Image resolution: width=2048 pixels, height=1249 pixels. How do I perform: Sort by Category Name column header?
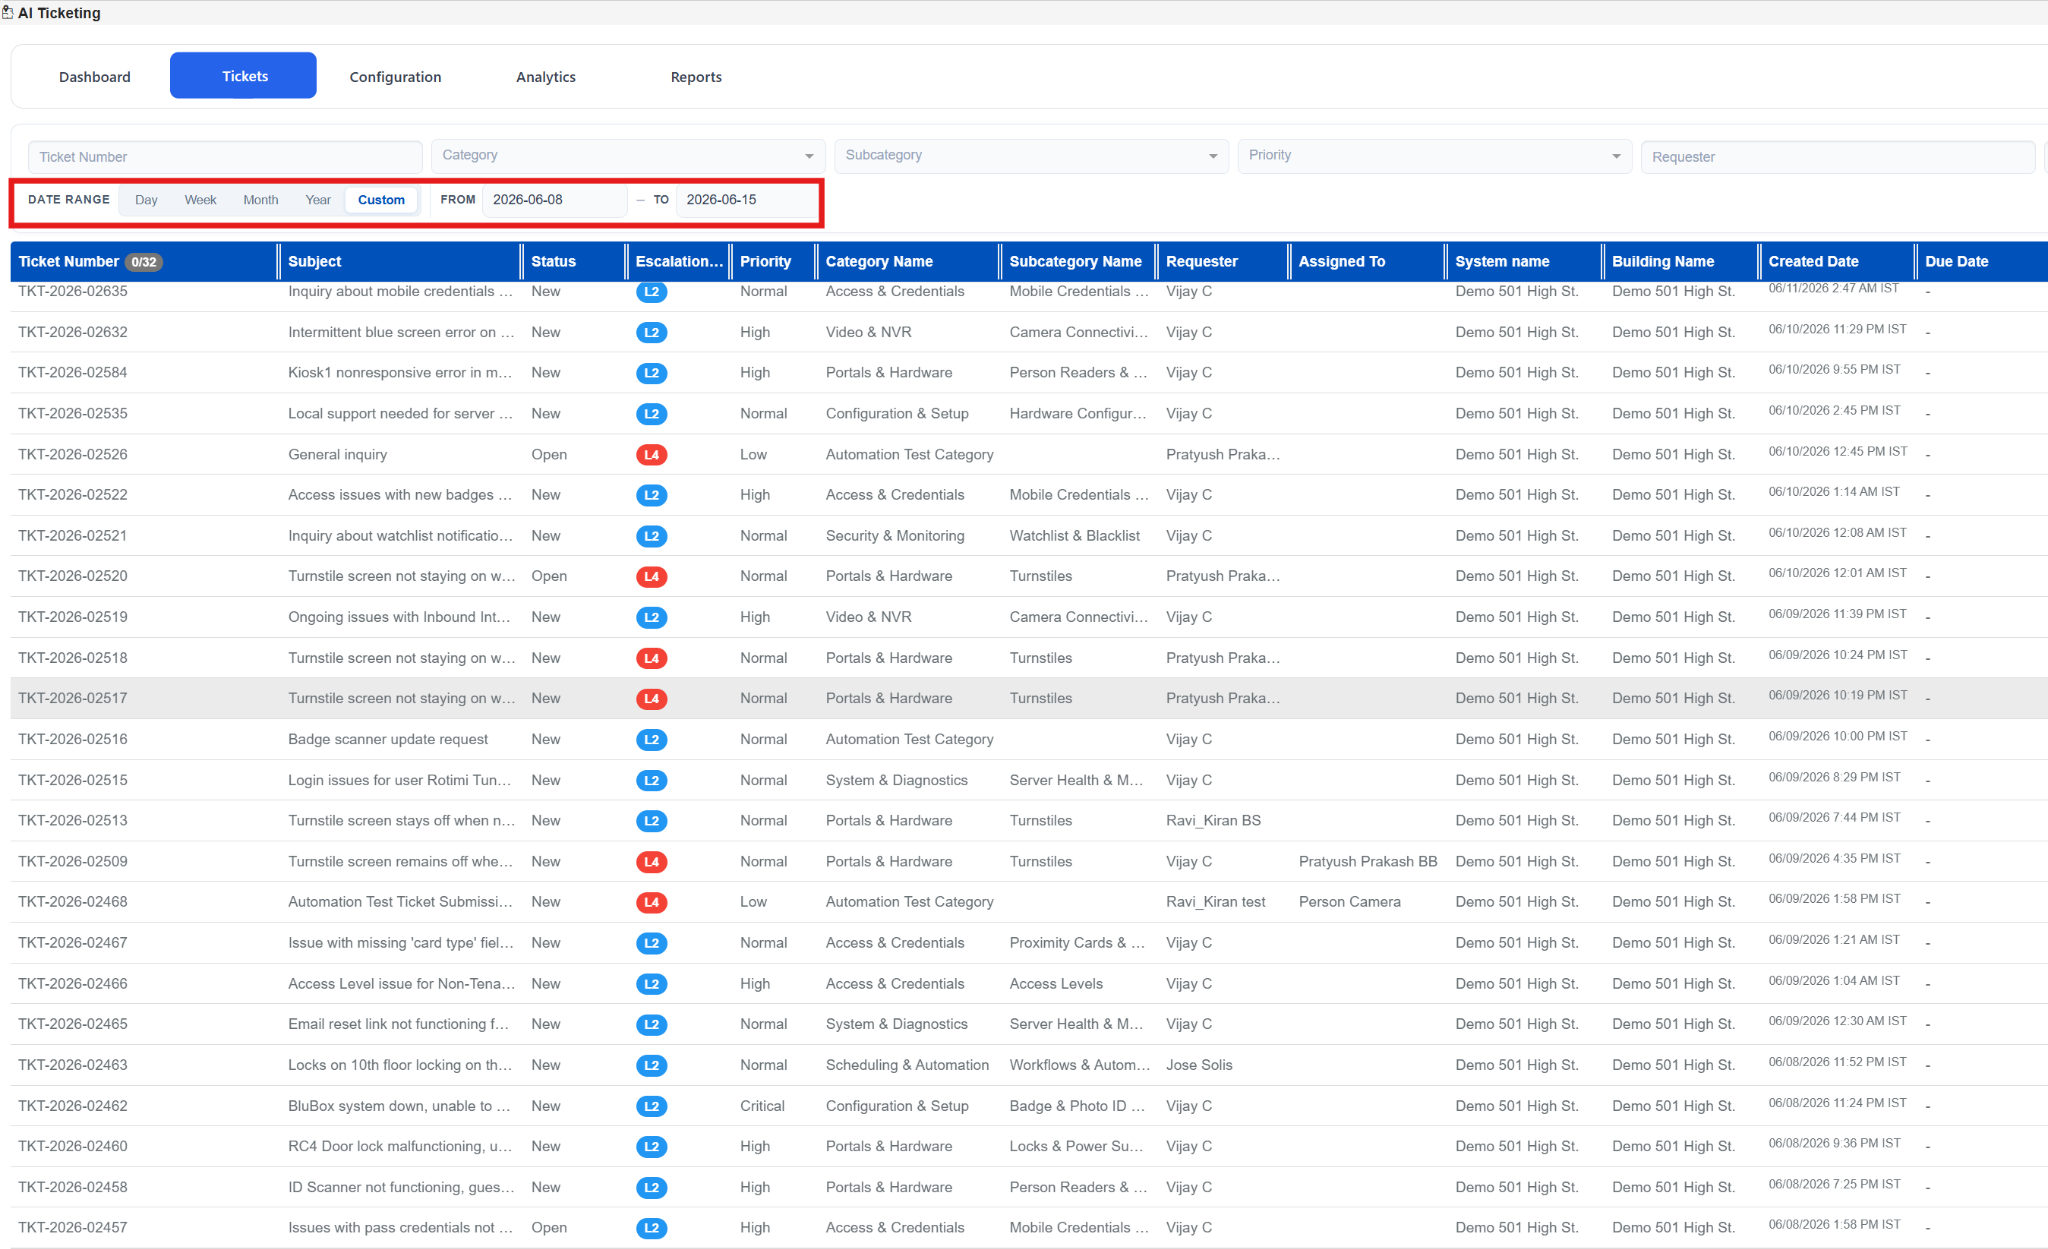point(879,262)
